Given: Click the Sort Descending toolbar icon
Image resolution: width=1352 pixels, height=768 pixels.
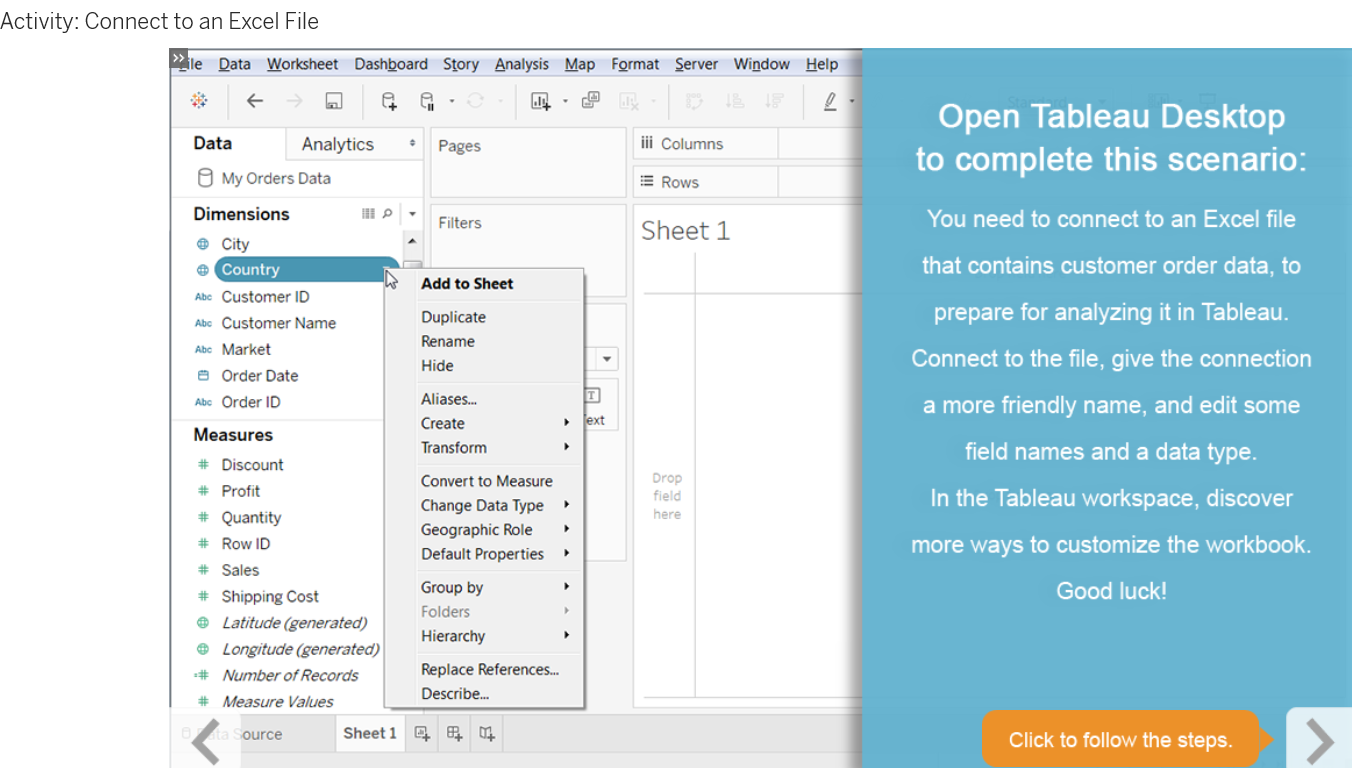Looking at the screenshot, I should click(773, 101).
